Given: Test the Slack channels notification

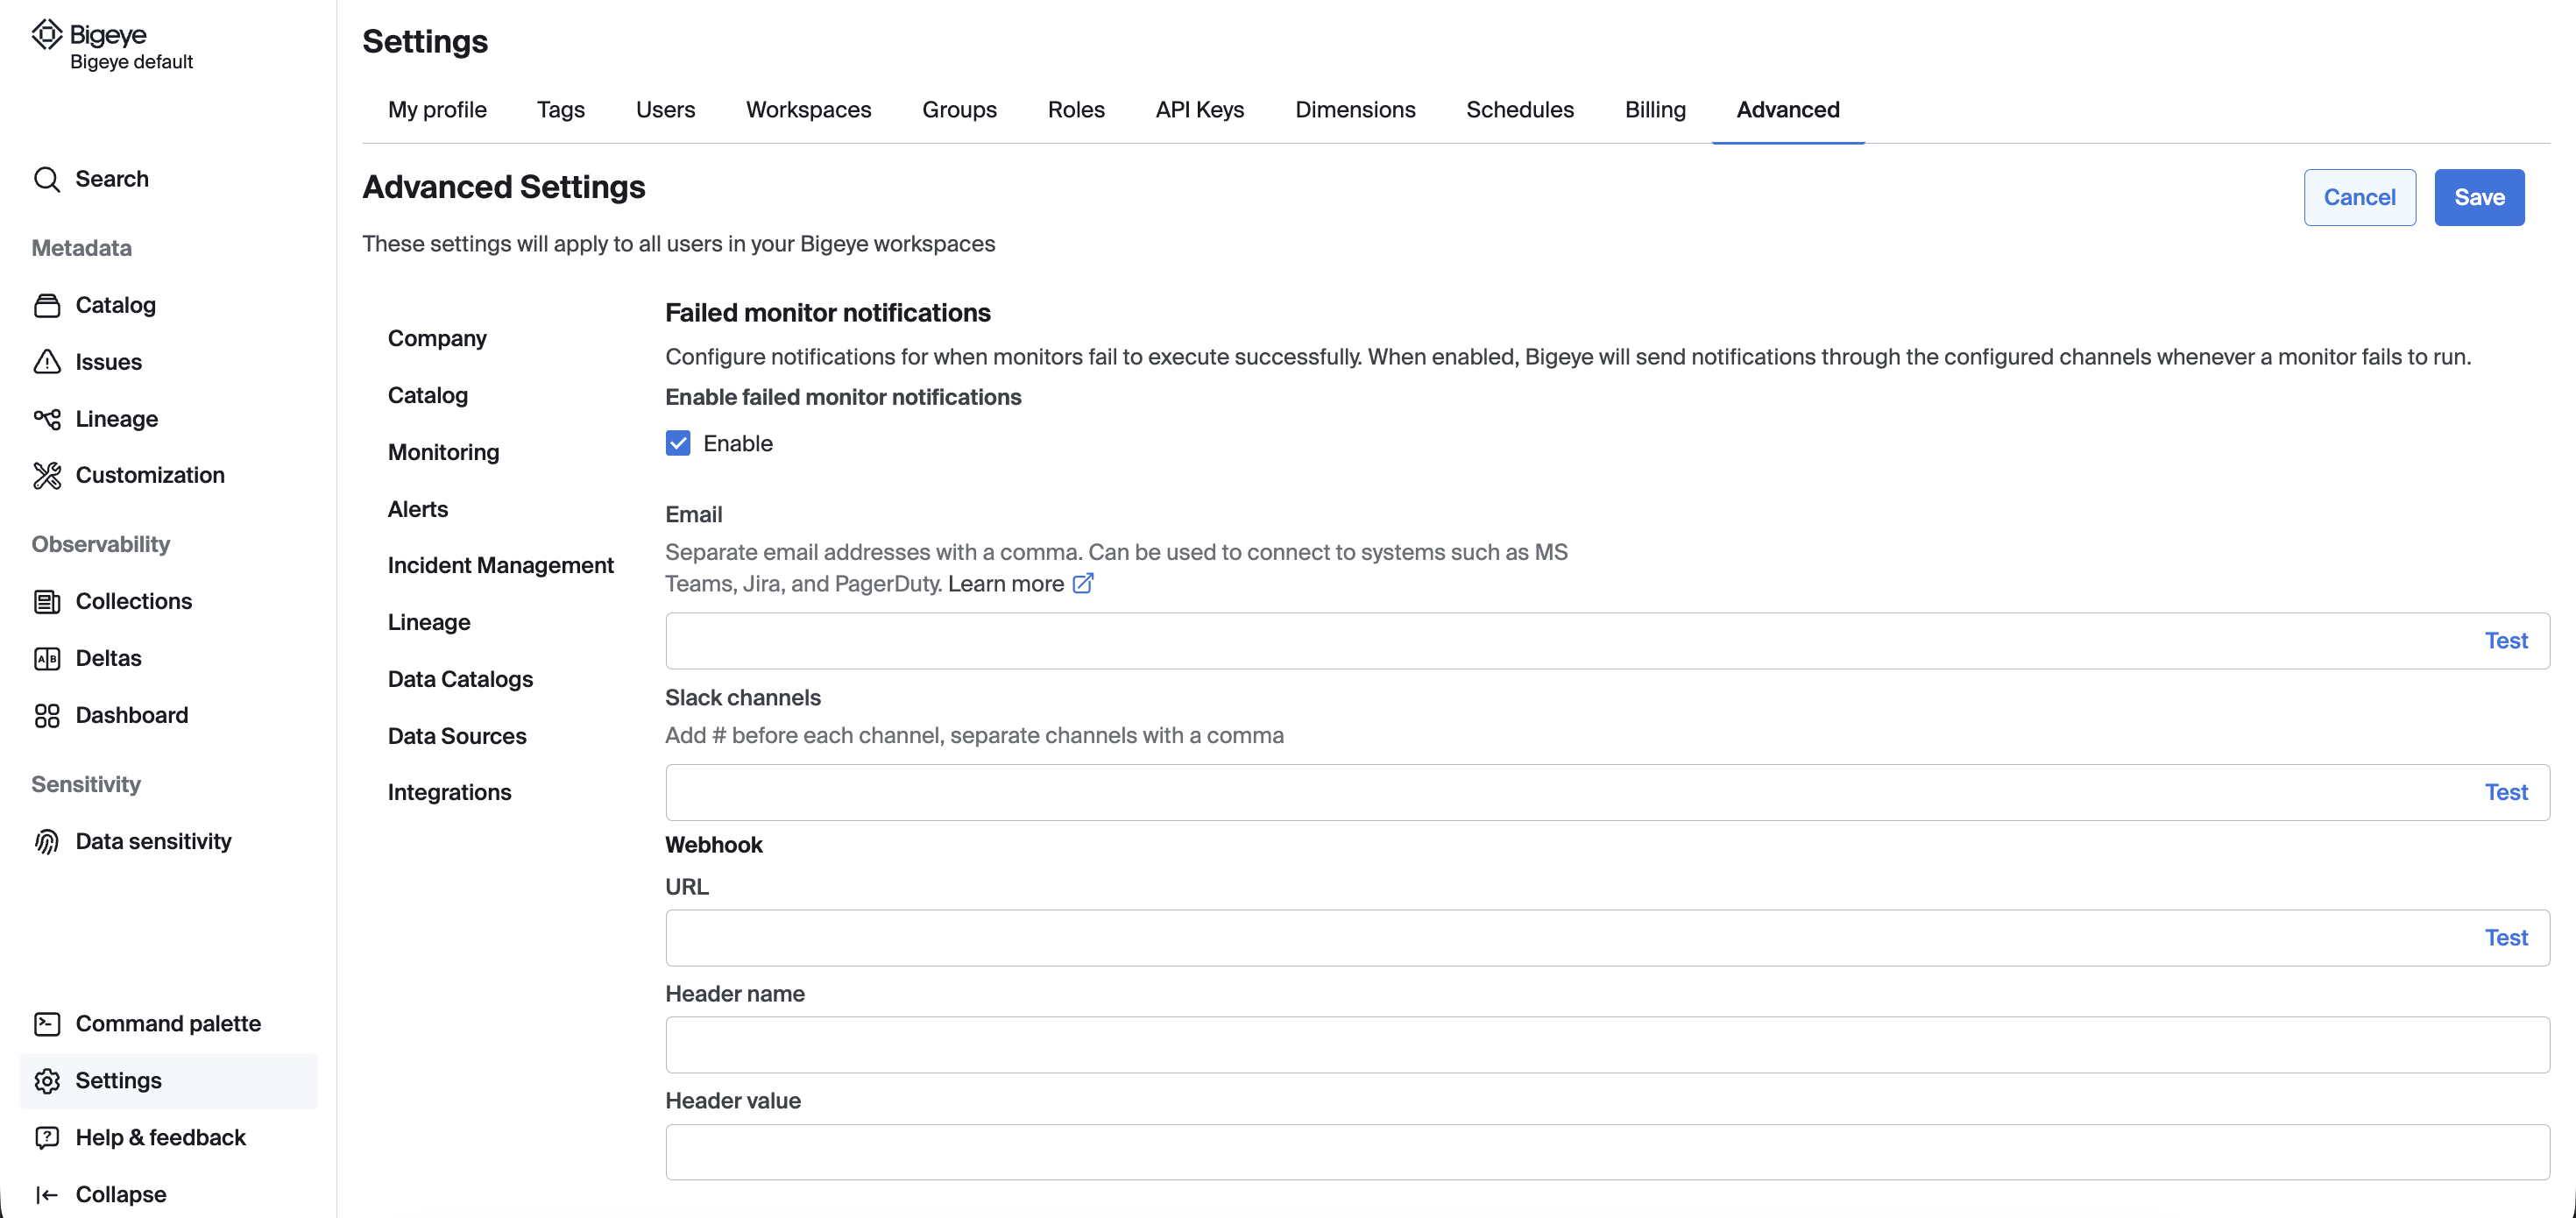Looking at the screenshot, I should coord(2505,792).
